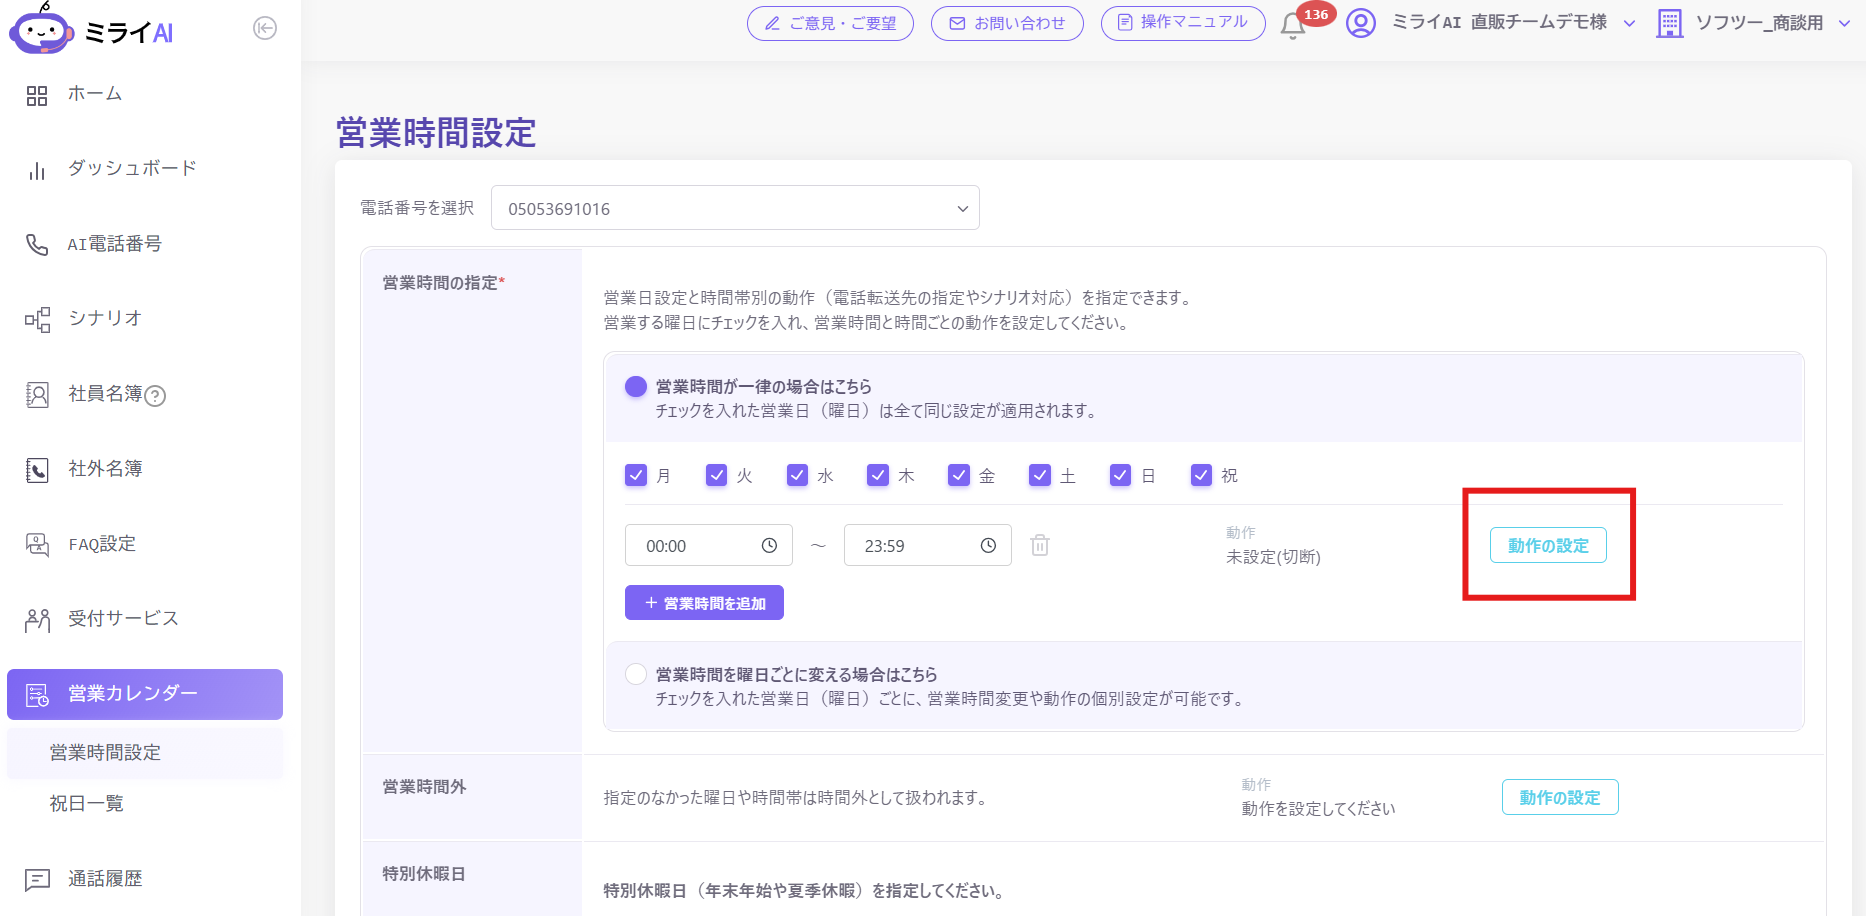Click 動作の設定 for 営業時間外 row

pyautogui.click(x=1560, y=797)
